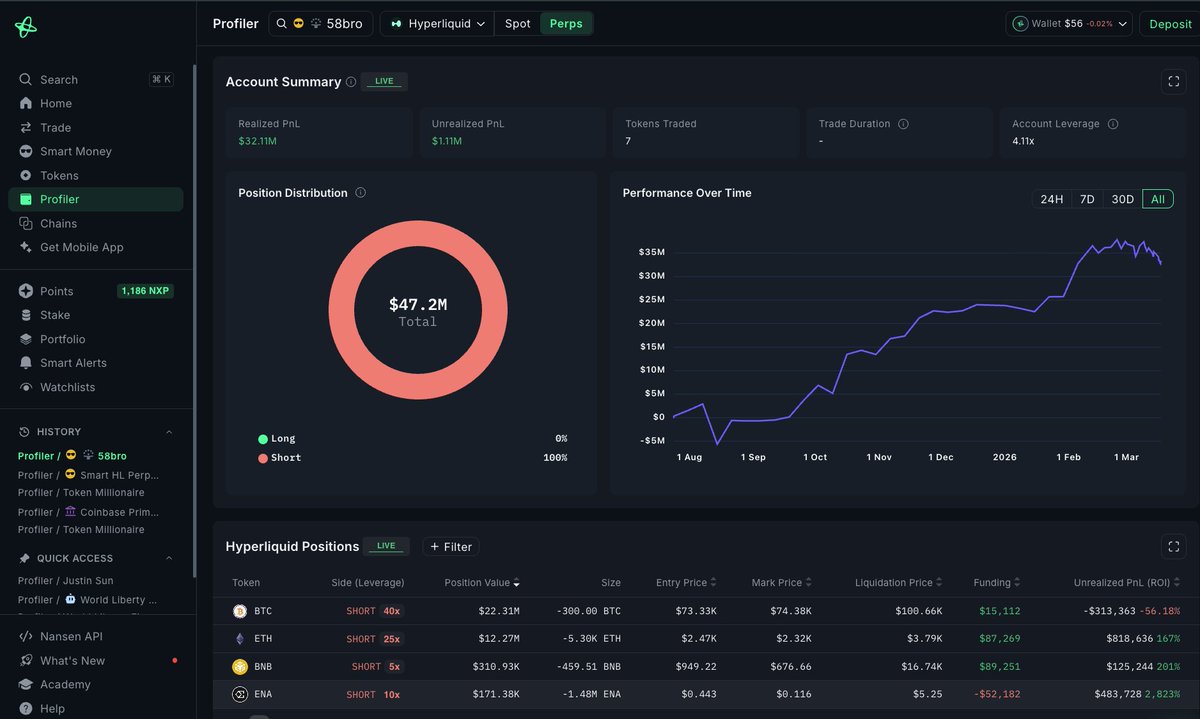Click Hyperliquid Positions LIVE badge
The height and width of the screenshot is (719, 1200).
tap(387, 546)
